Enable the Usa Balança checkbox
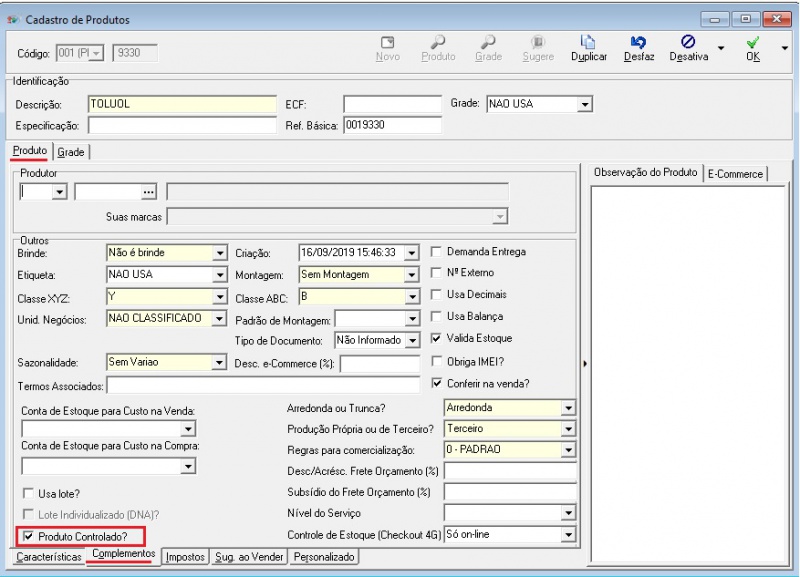The image size is (800, 577). [436, 316]
